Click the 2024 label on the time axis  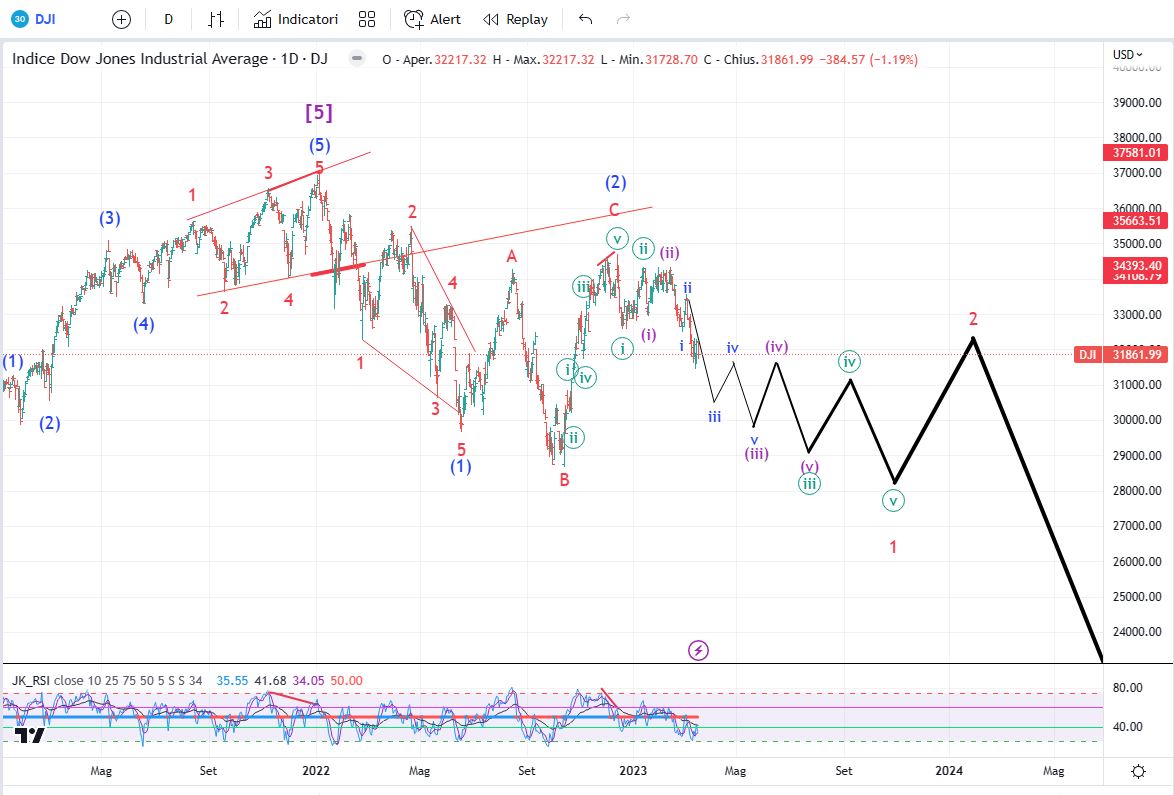tap(949, 770)
